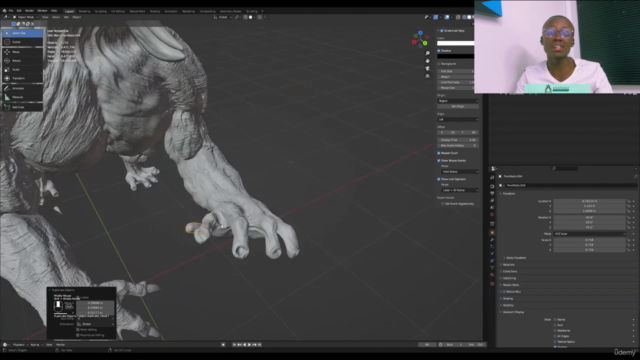Open the Modifiers wrench tab icon

492,240
